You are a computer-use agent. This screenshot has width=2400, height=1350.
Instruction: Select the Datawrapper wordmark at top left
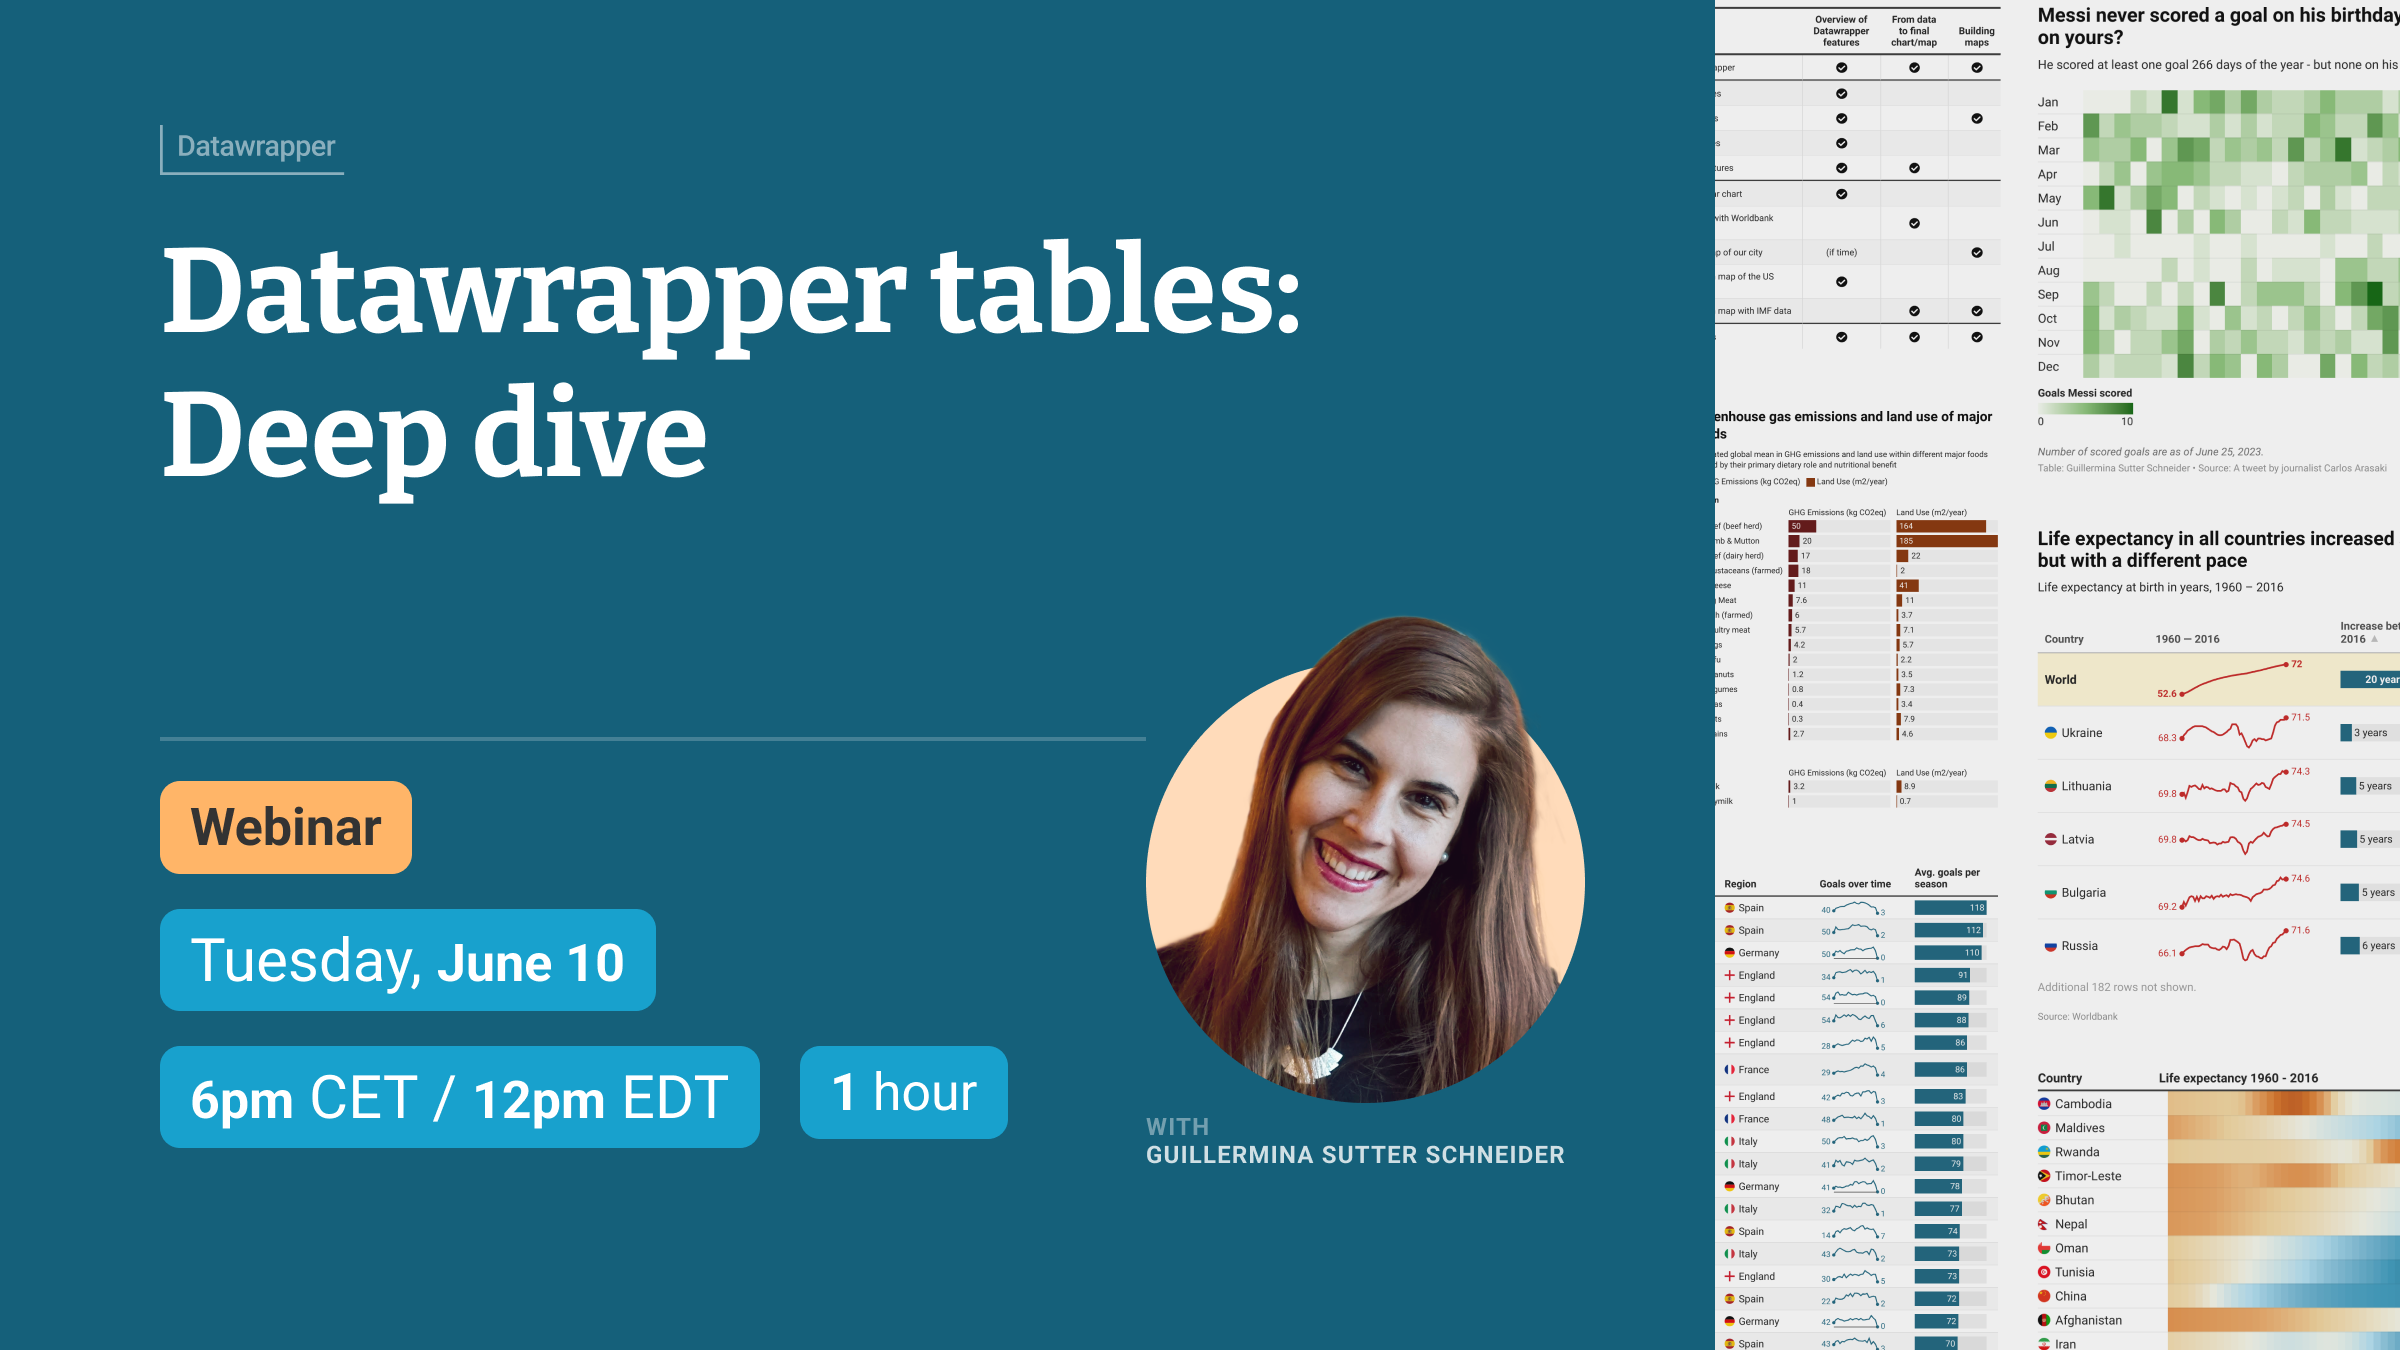pos(255,146)
